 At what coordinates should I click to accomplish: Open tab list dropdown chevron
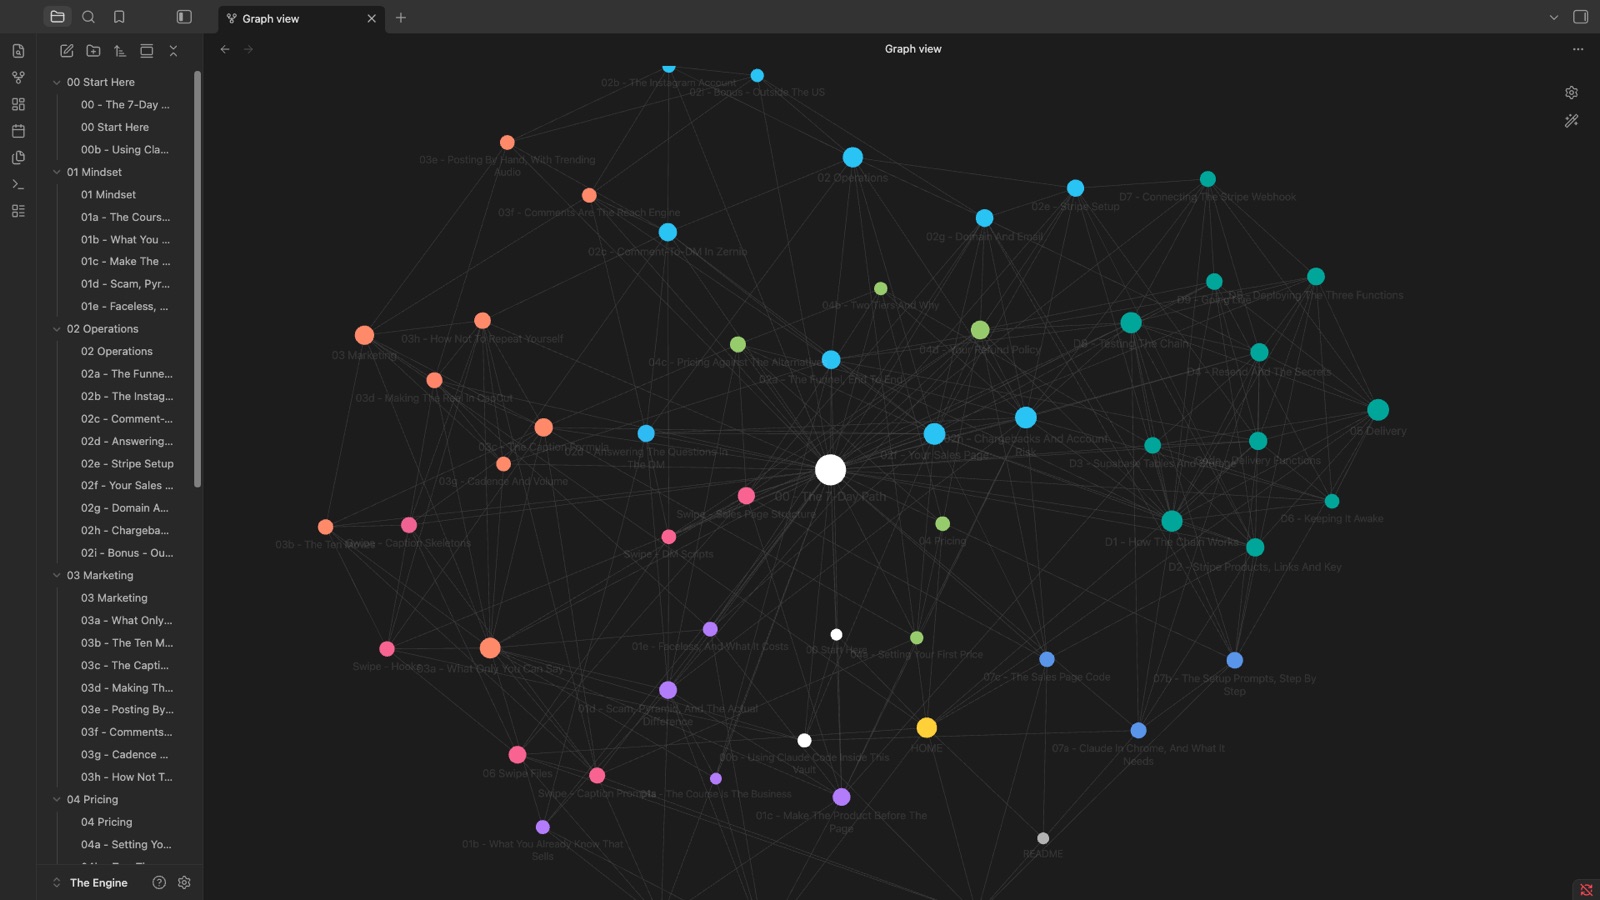click(x=1553, y=17)
